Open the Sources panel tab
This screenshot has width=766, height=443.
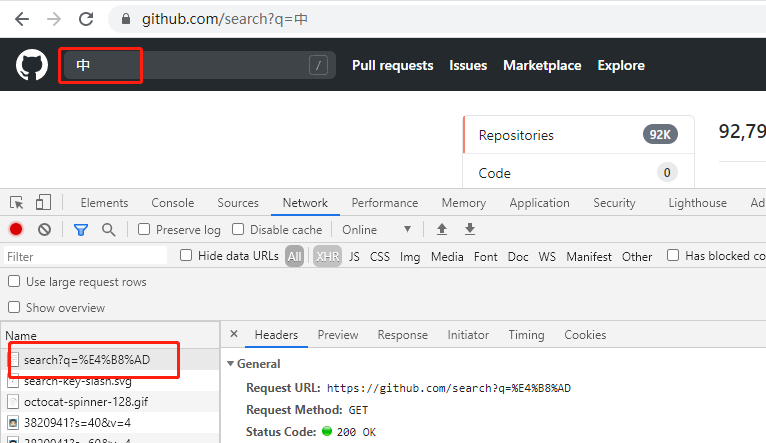(x=238, y=203)
